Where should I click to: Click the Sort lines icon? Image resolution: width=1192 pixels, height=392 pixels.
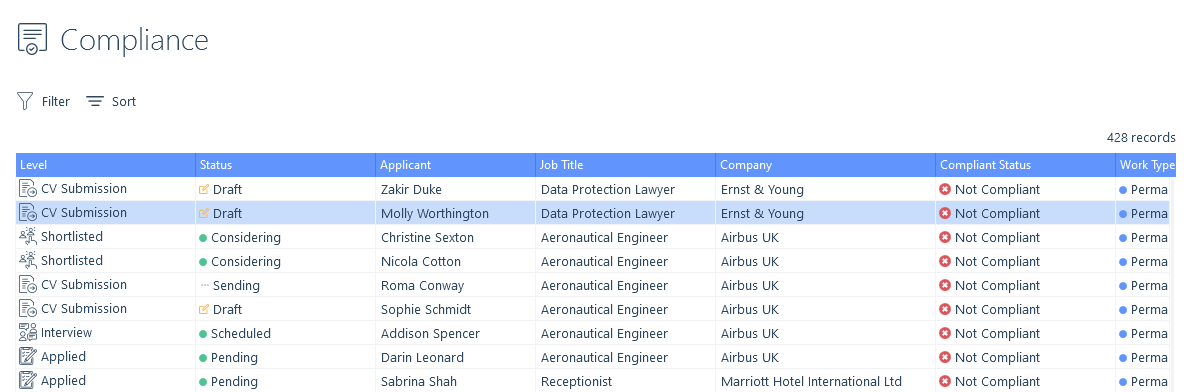pos(94,101)
